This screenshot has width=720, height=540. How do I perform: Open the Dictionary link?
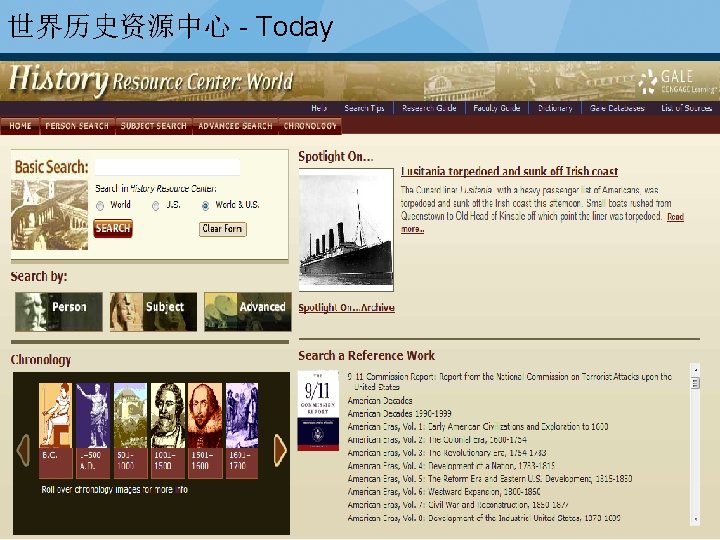555,108
